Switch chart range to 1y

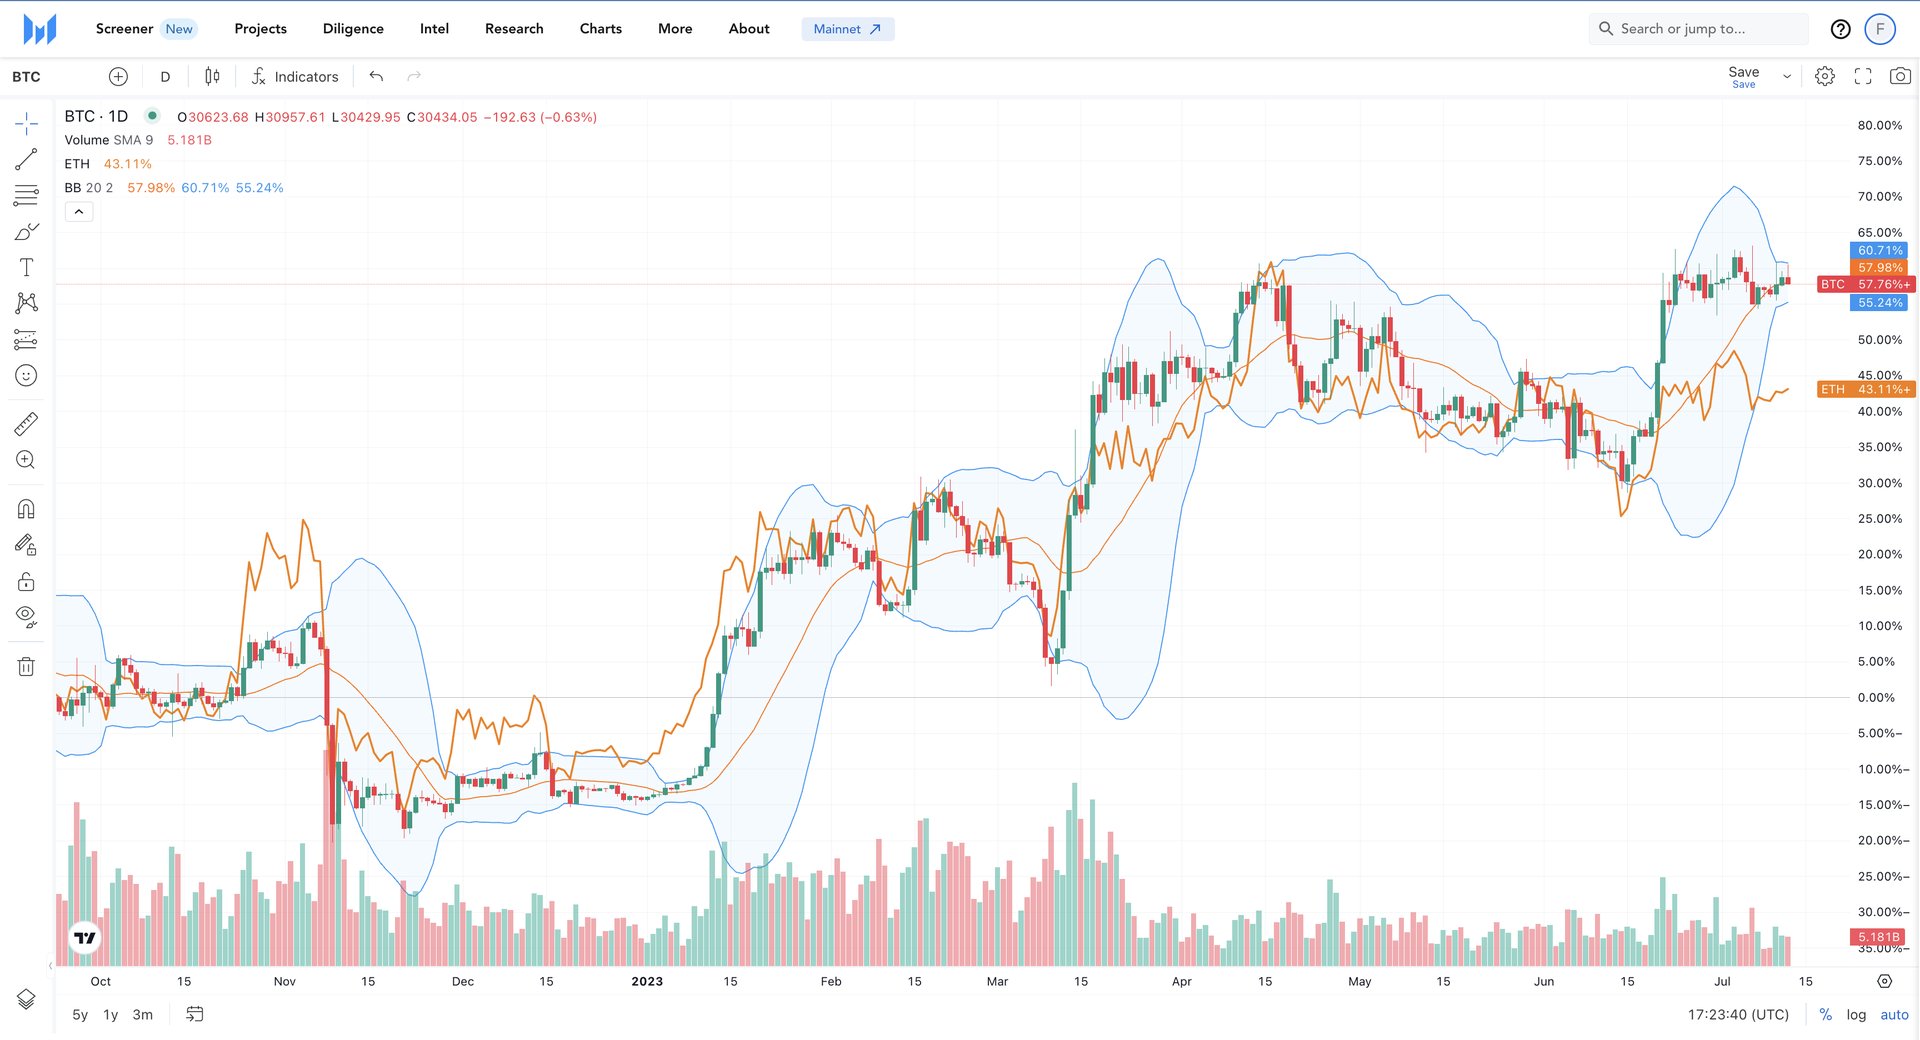(x=110, y=1014)
